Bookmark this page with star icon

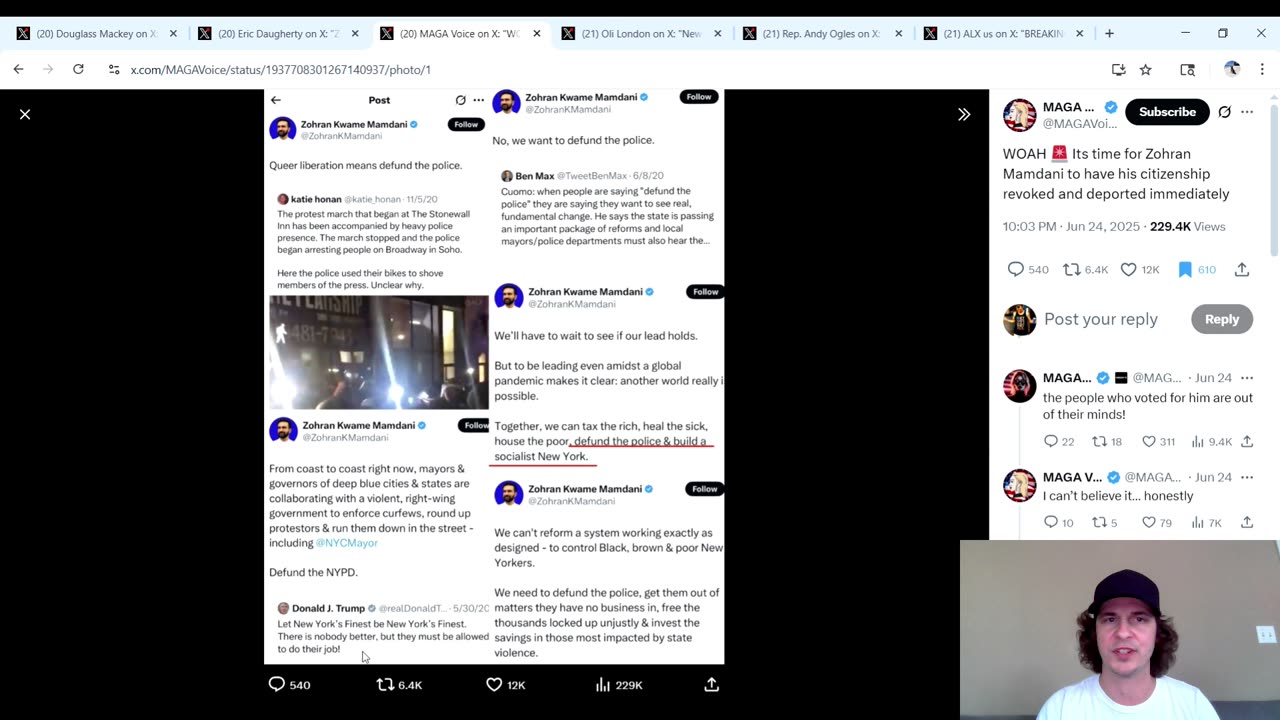click(x=1146, y=69)
